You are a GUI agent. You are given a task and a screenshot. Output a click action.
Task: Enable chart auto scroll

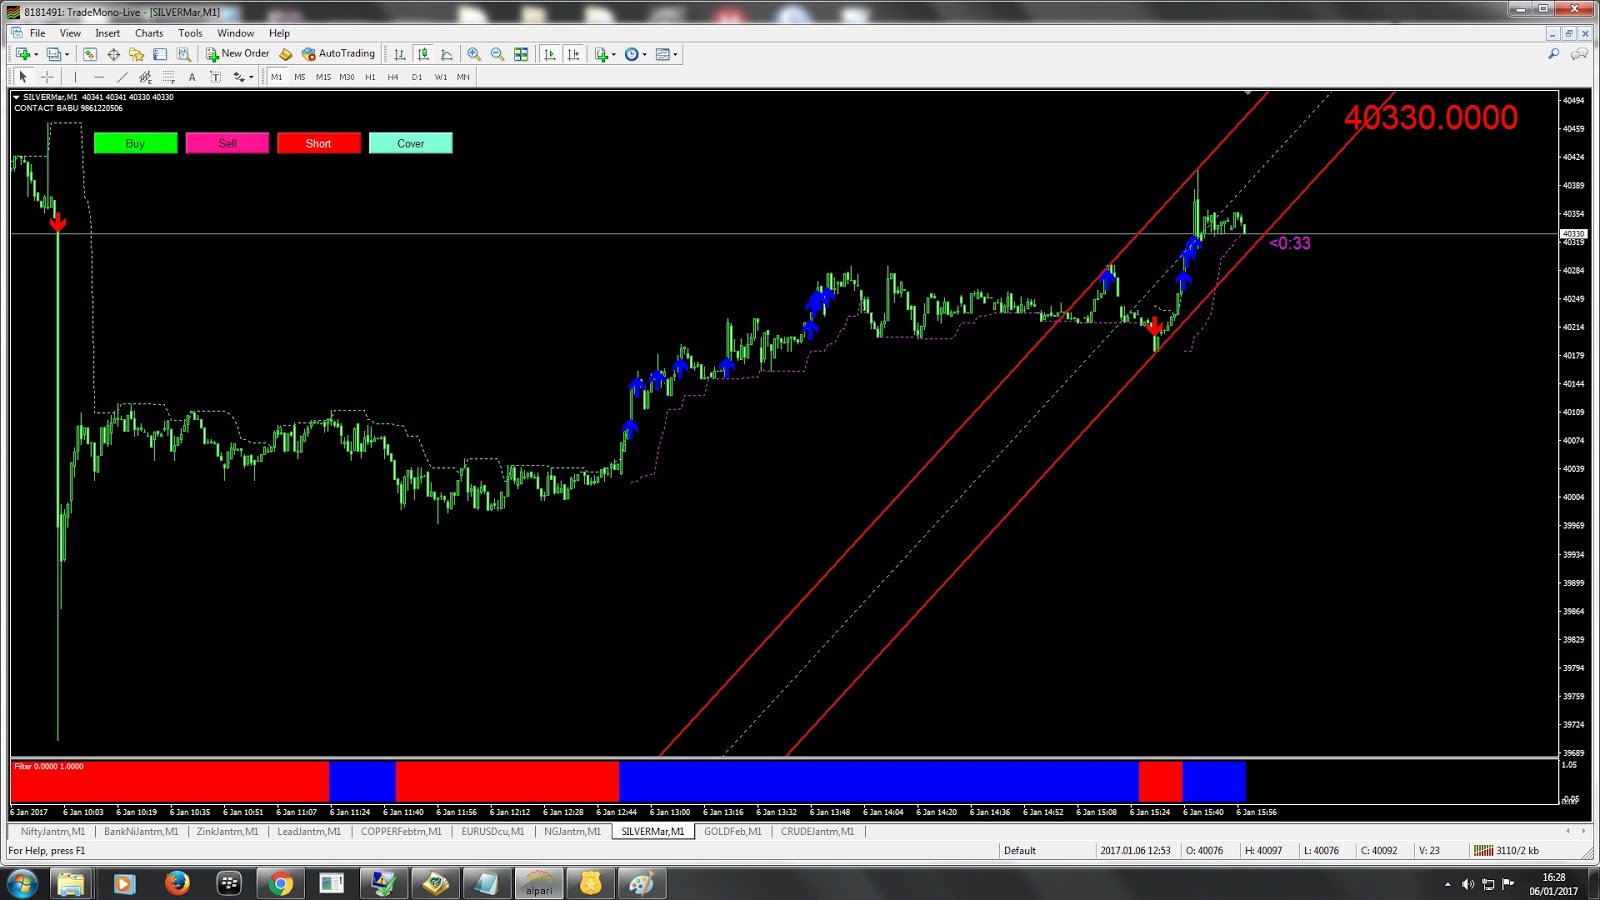[x=550, y=54]
